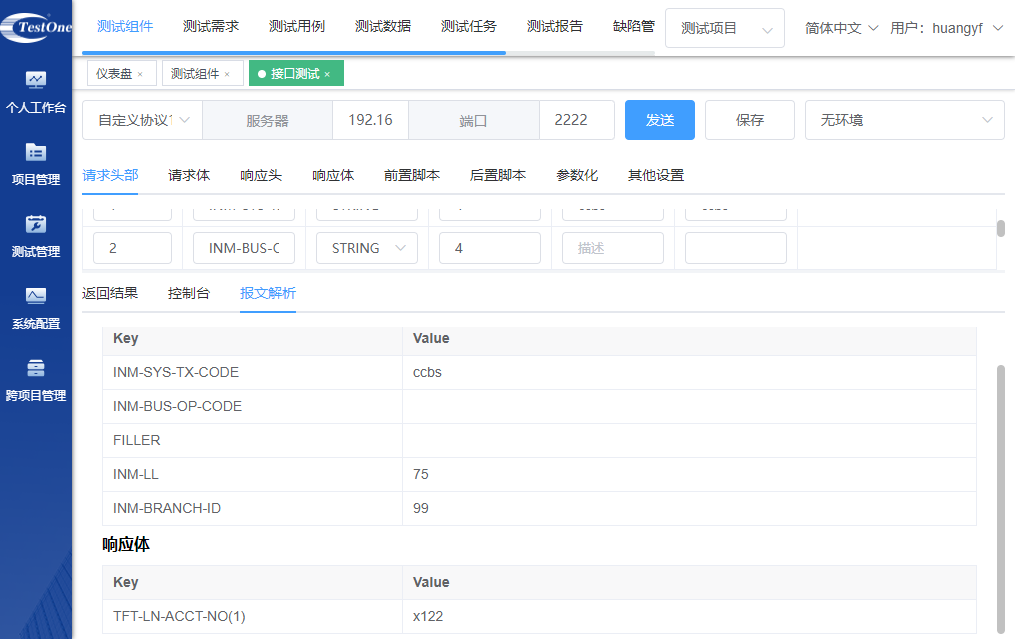Open the 无环境 environment dropdown
1015x639 pixels.
904,120
